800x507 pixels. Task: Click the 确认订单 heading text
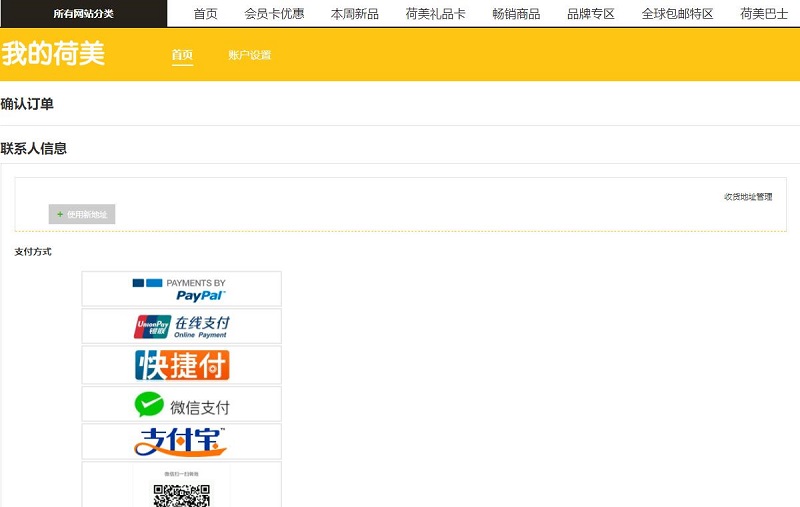[27, 104]
